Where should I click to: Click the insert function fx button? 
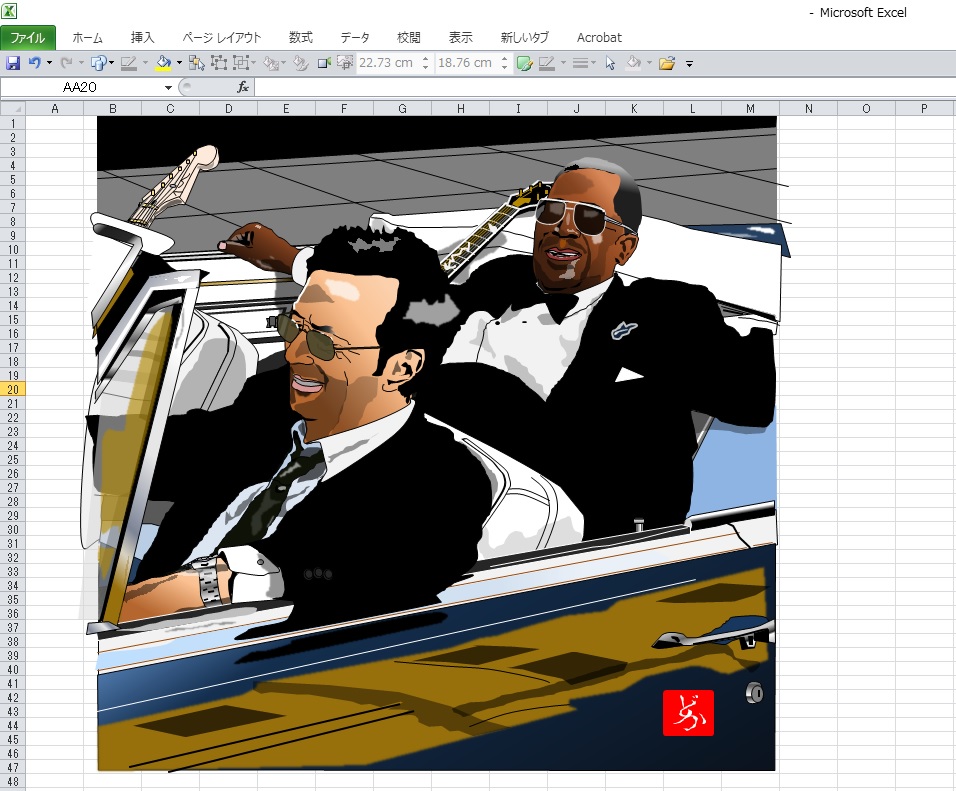point(243,87)
